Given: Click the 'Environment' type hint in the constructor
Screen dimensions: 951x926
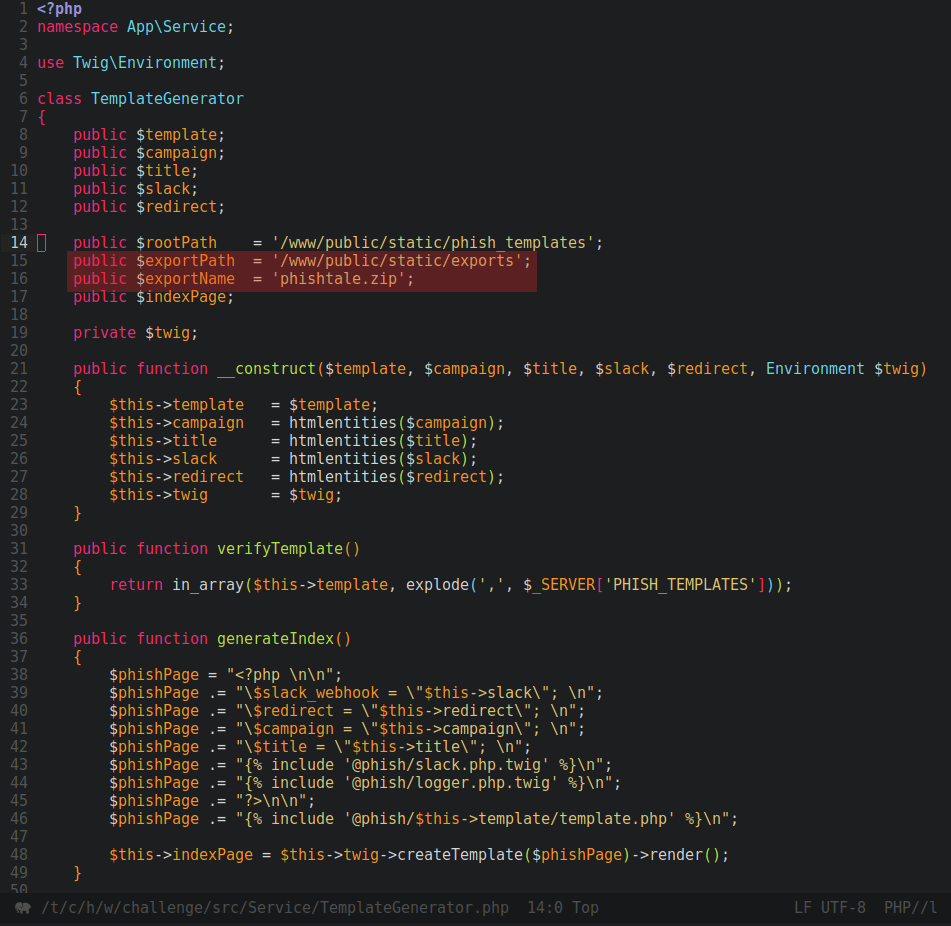Looking at the screenshot, I should (815, 369).
